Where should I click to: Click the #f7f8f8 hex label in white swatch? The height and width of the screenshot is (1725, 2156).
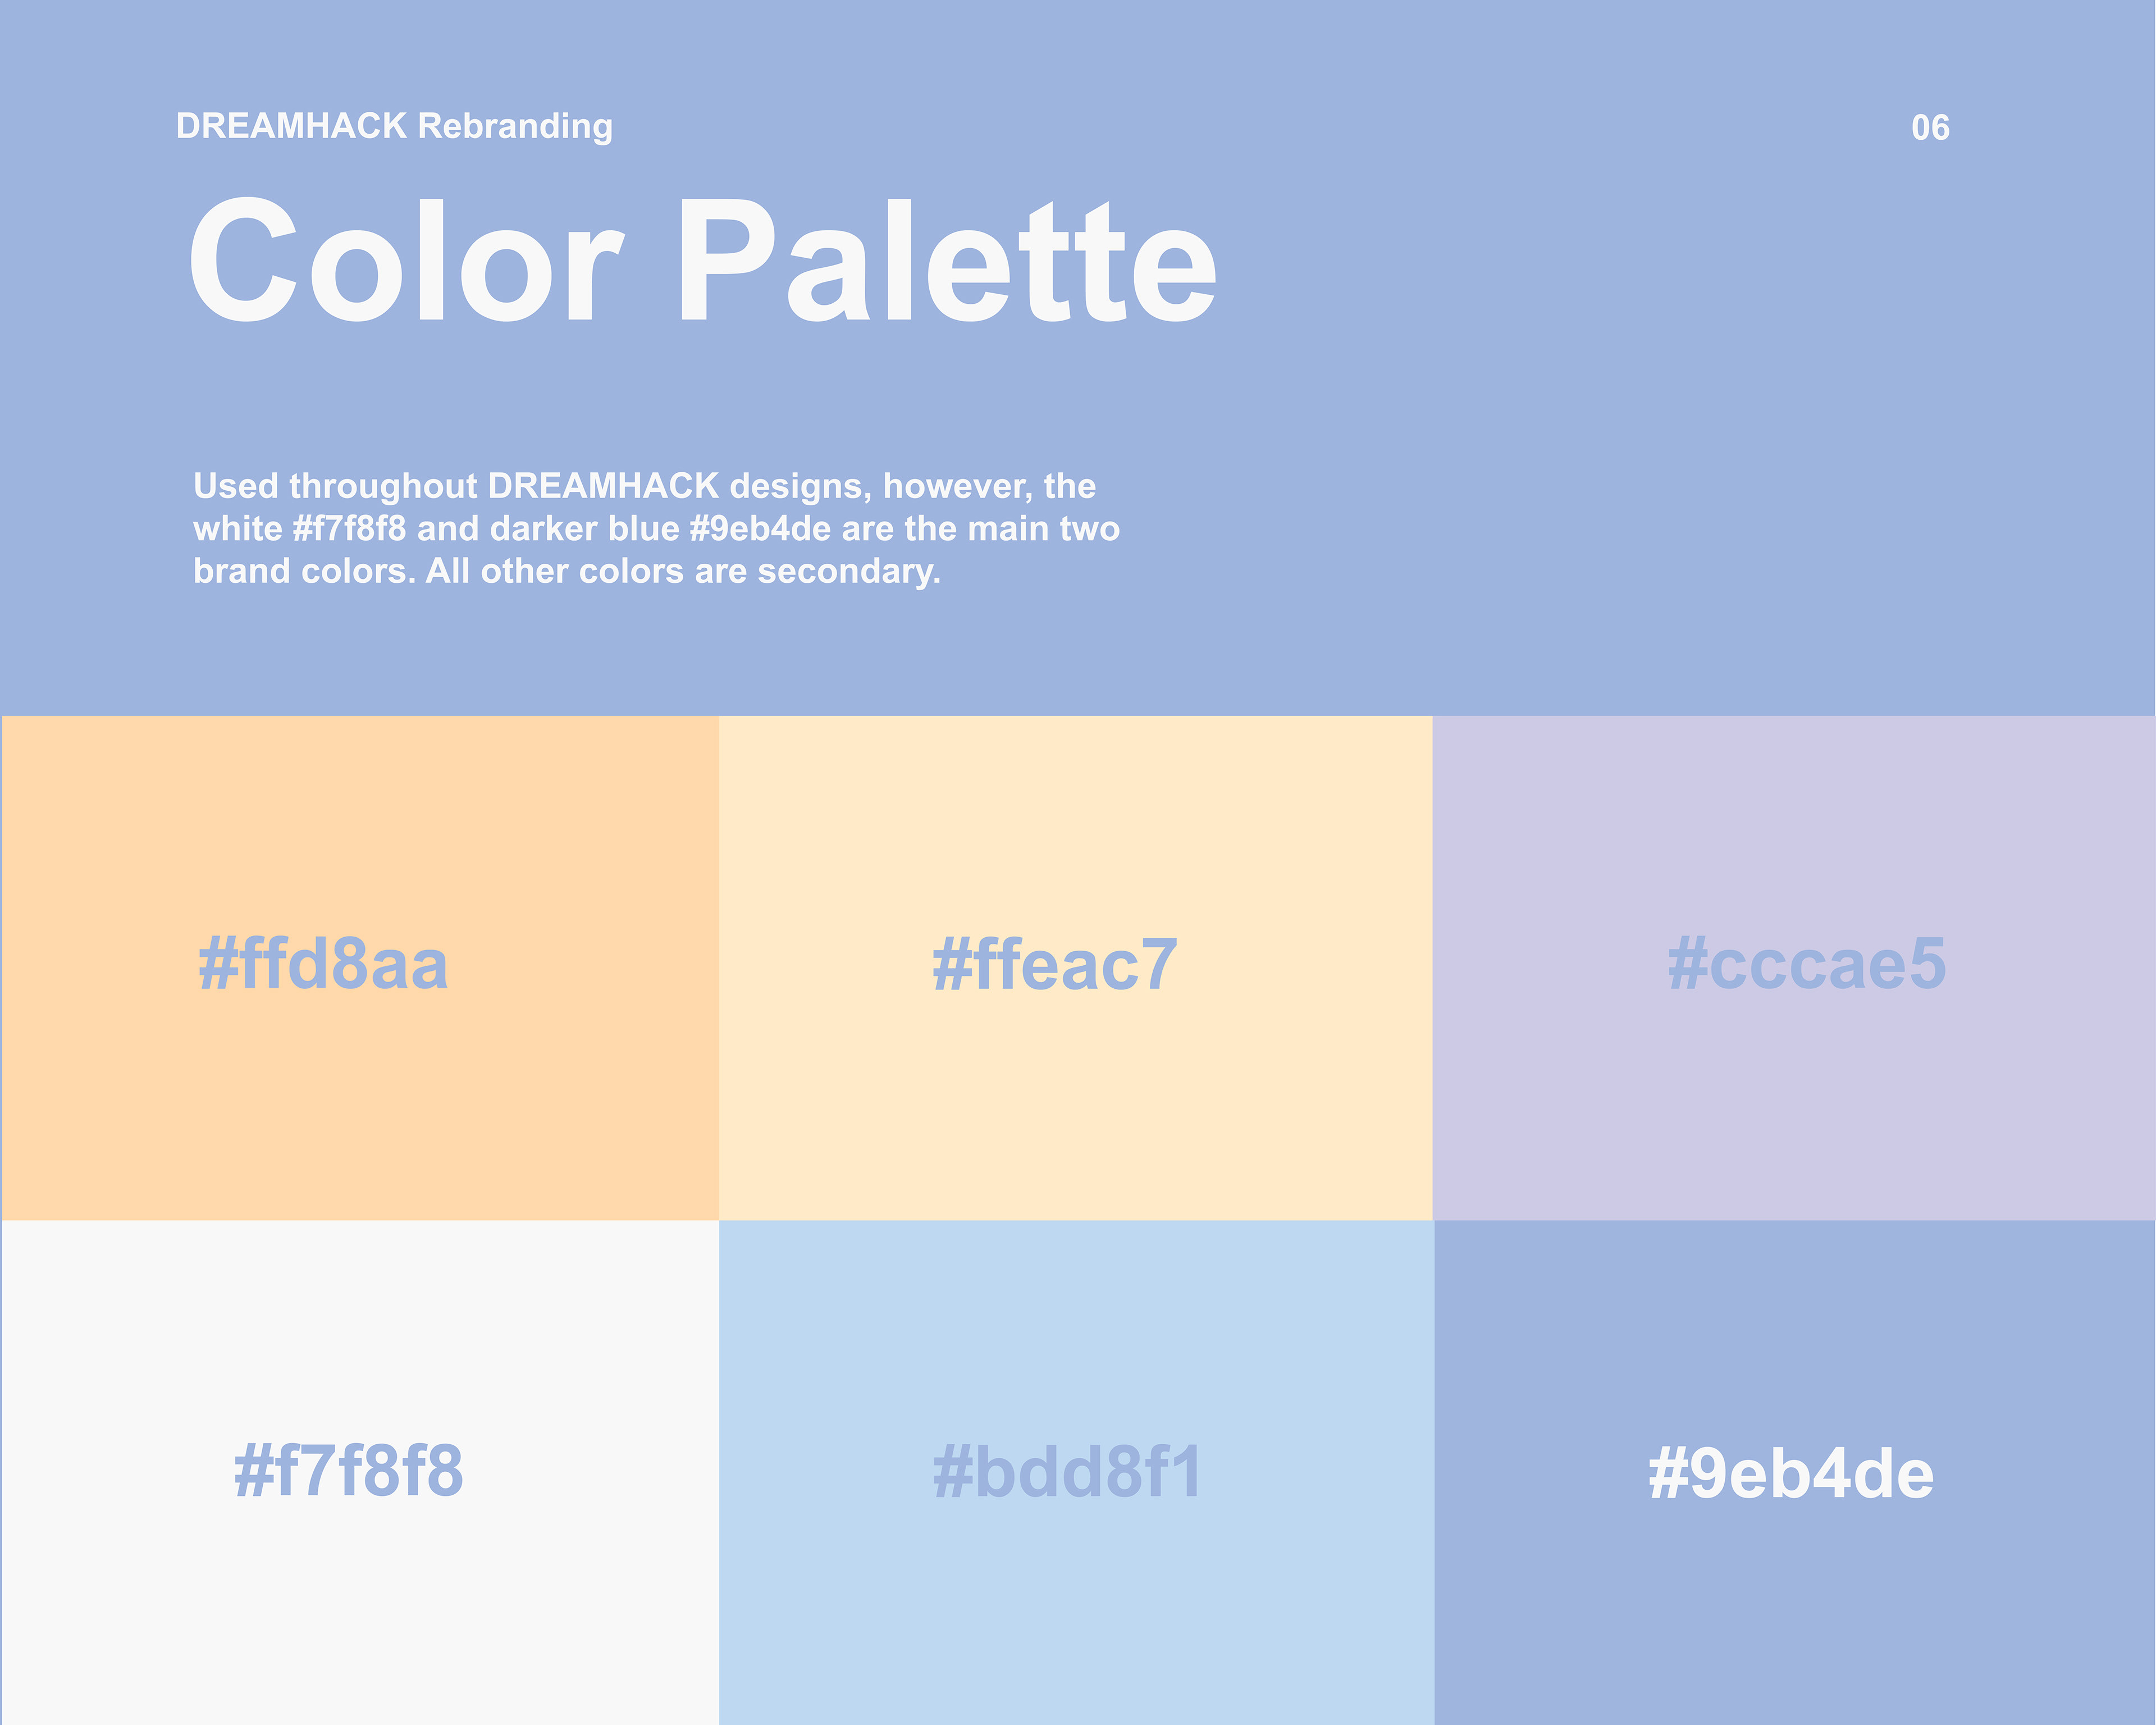tap(349, 1471)
